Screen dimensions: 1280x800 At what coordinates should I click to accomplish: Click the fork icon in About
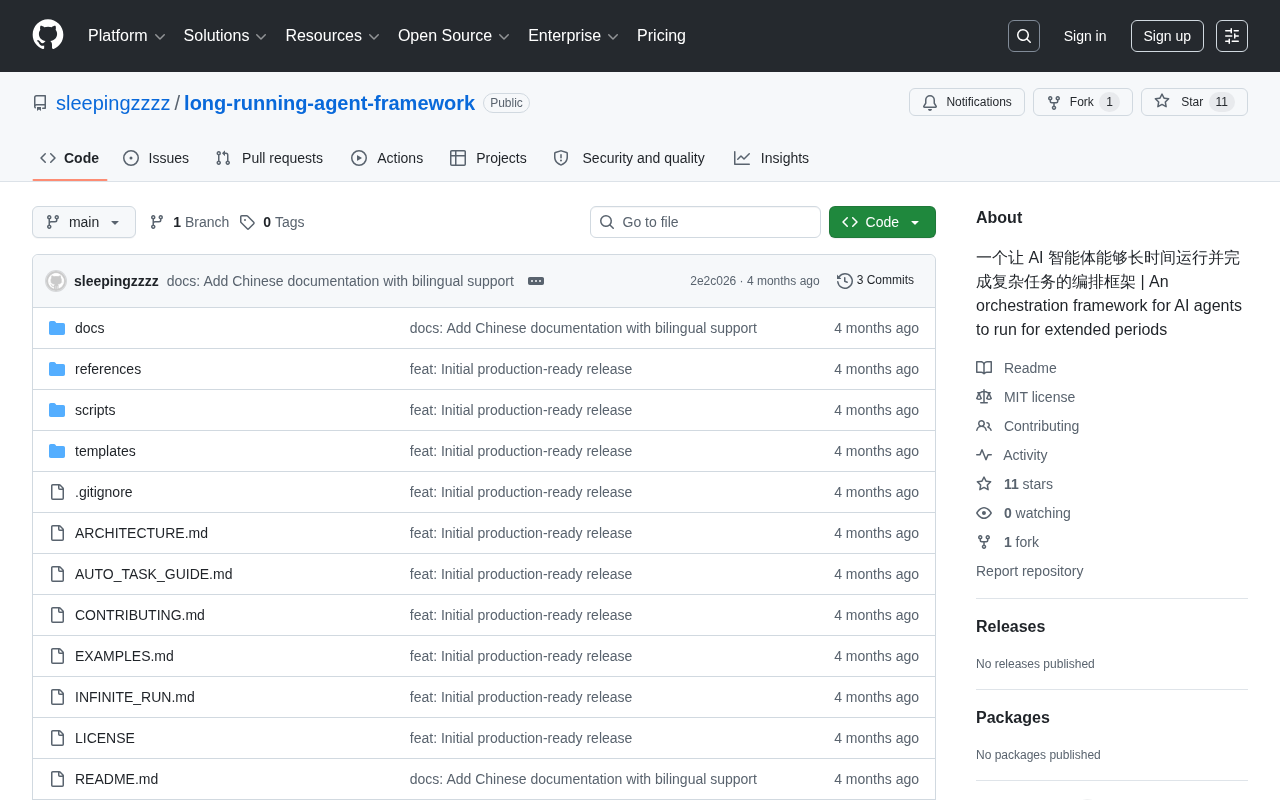click(x=984, y=542)
